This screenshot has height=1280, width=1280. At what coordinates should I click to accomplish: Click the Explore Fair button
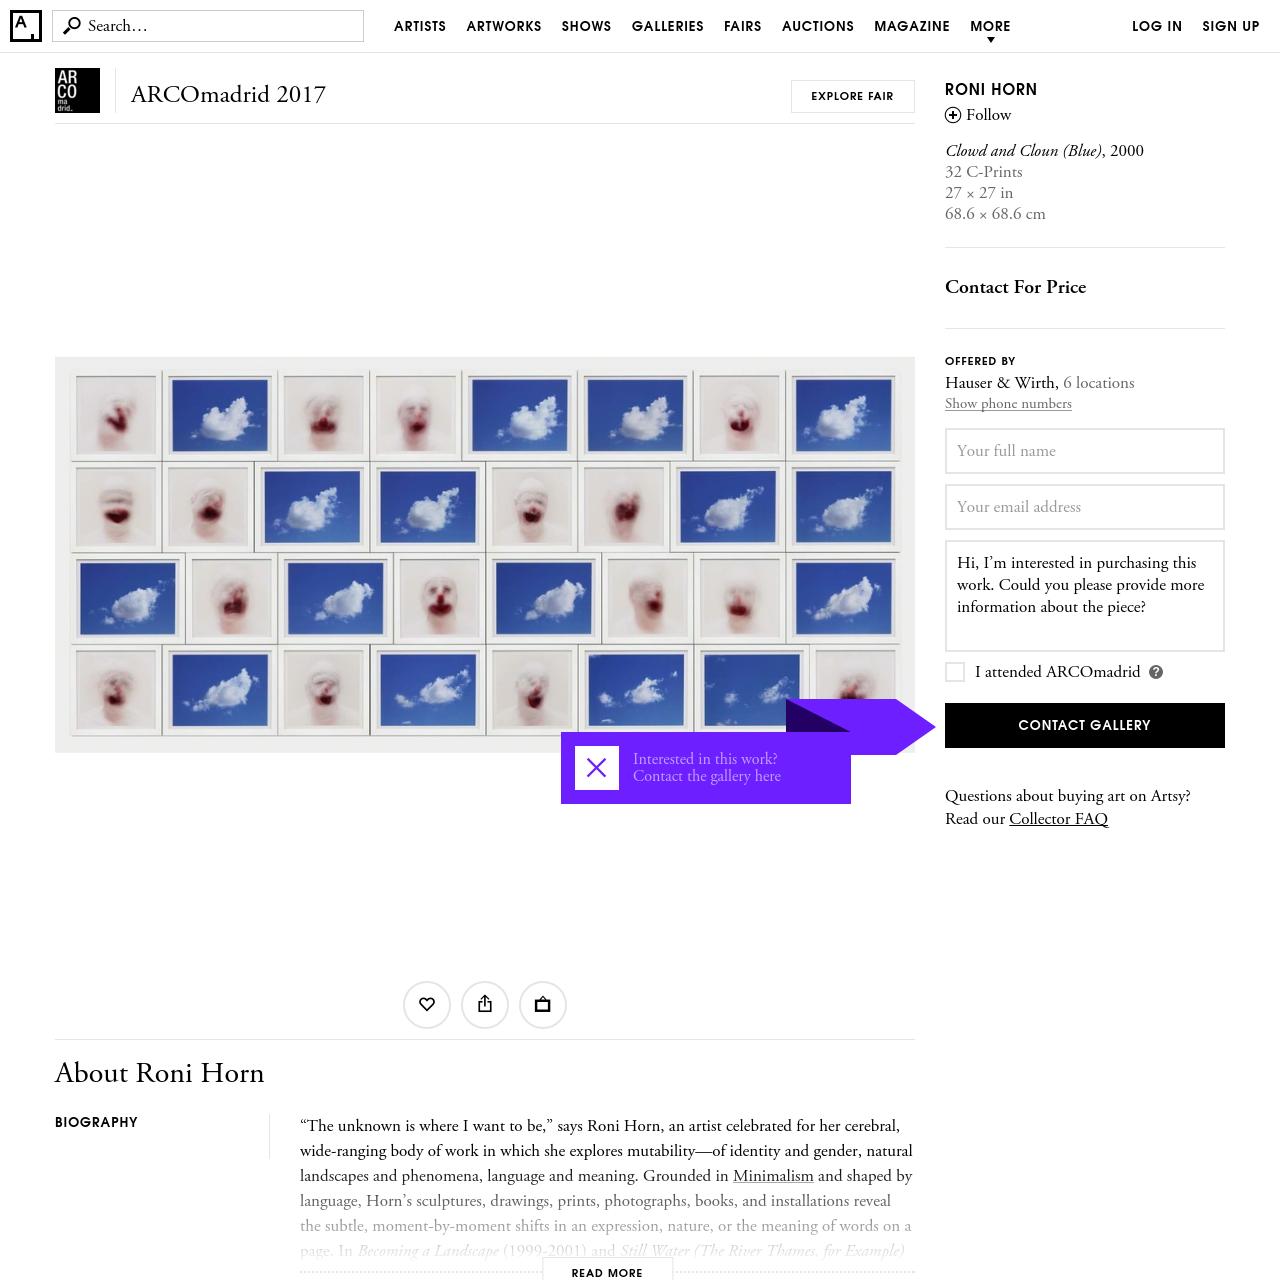853,96
